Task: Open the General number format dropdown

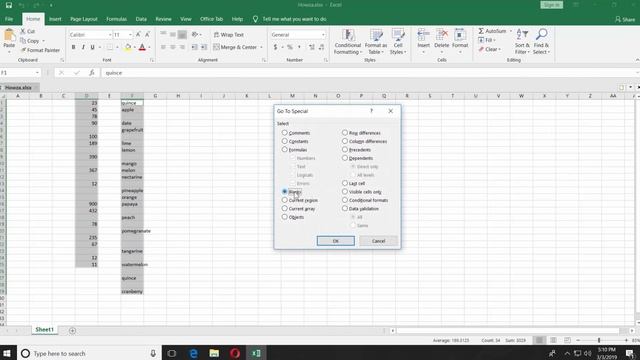Action: click(323, 35)
